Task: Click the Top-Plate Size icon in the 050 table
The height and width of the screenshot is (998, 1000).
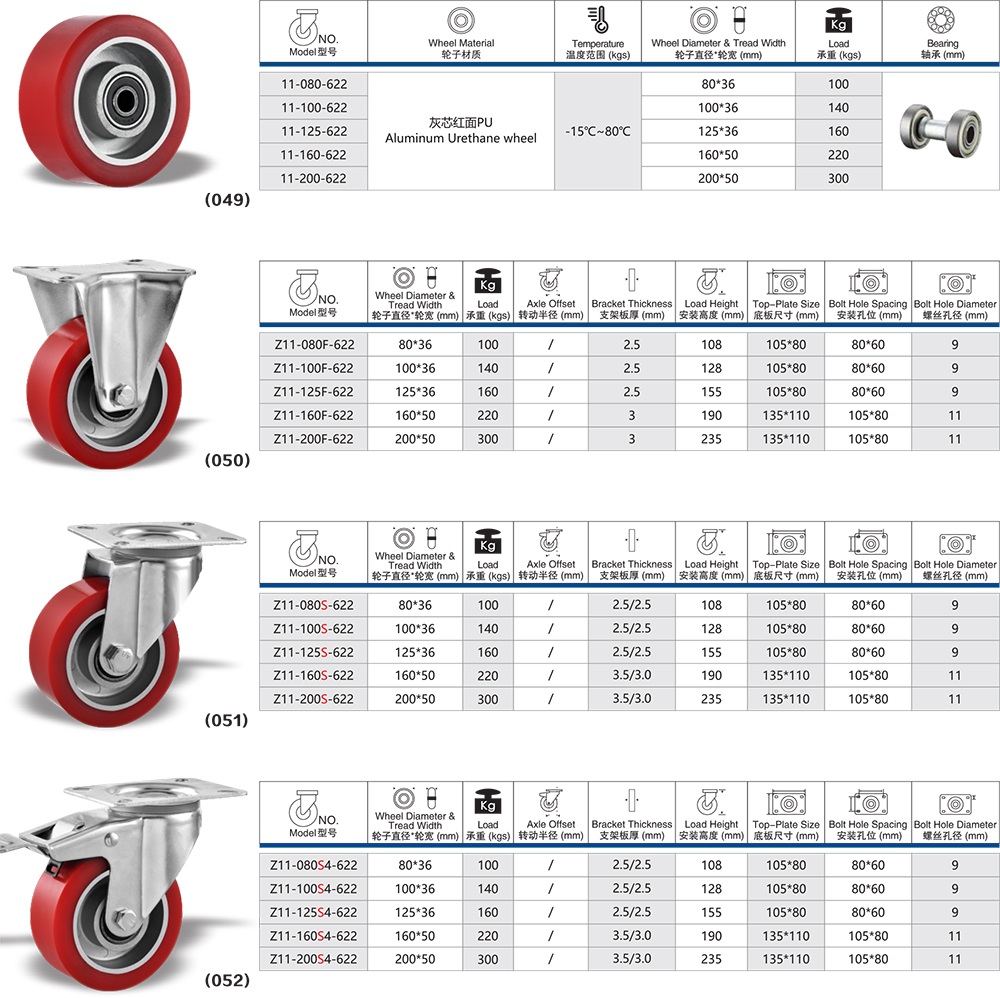Action: (786, 281)
